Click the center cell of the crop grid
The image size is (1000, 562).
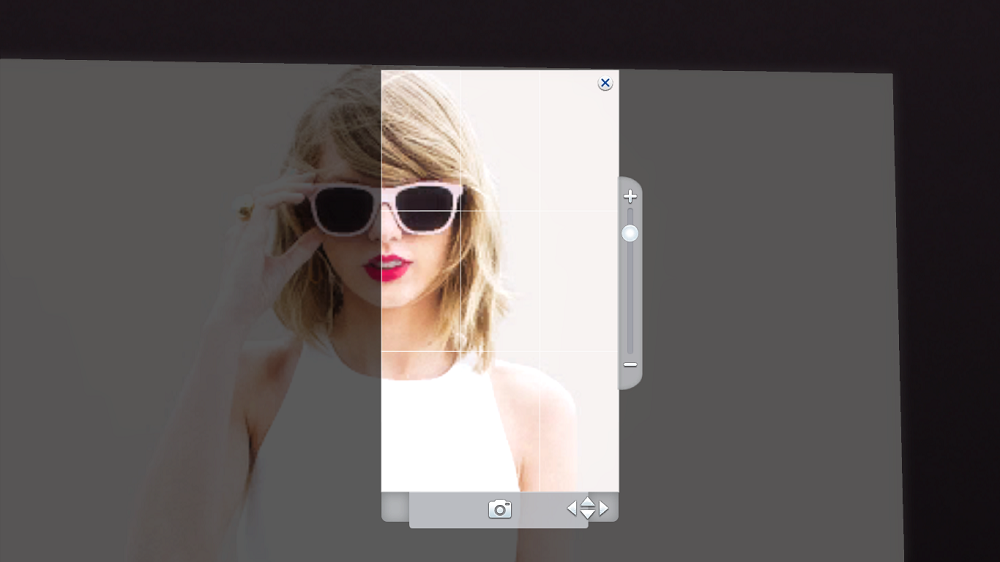pos(500,280)
